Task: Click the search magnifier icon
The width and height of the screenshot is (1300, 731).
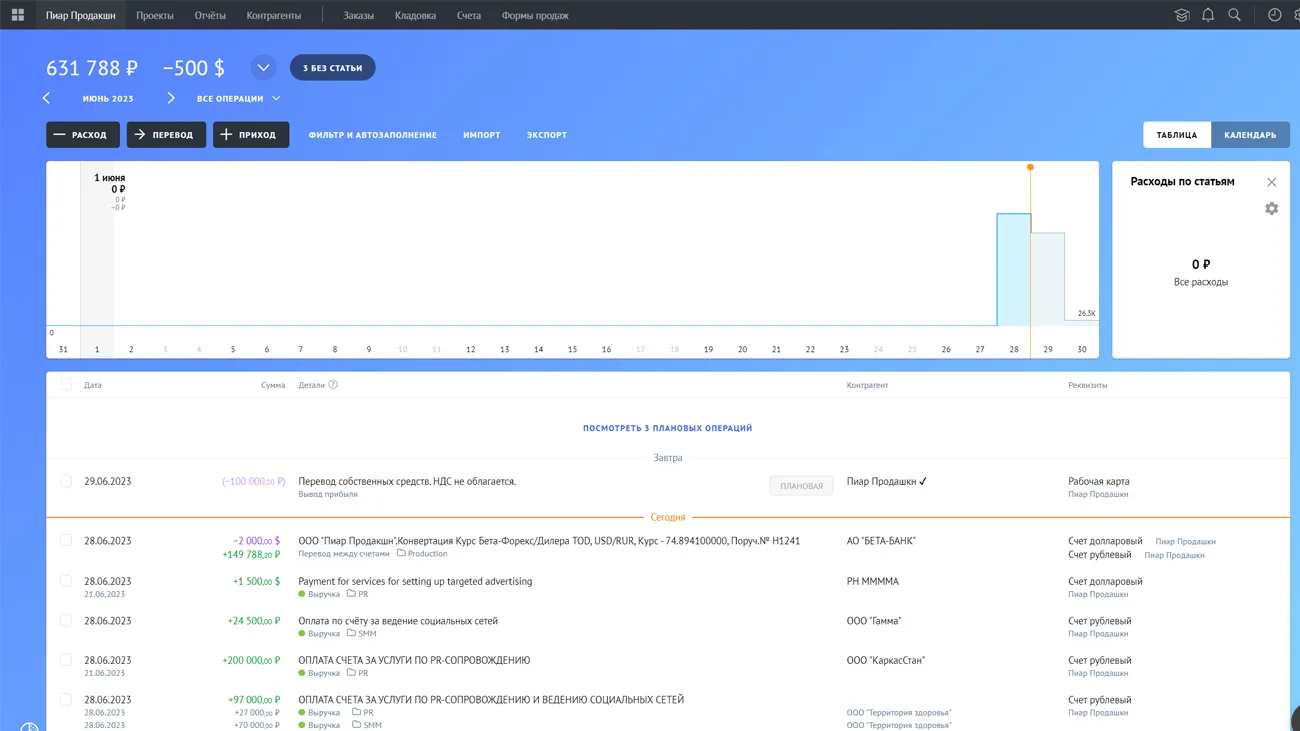Action: 1235,15
